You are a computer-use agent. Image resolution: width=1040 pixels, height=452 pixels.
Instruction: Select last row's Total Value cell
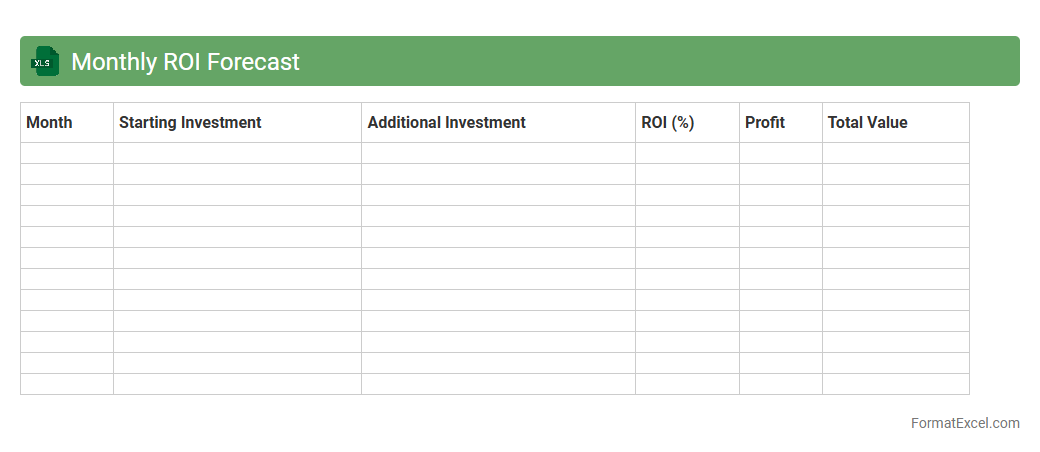click(895, 384)
